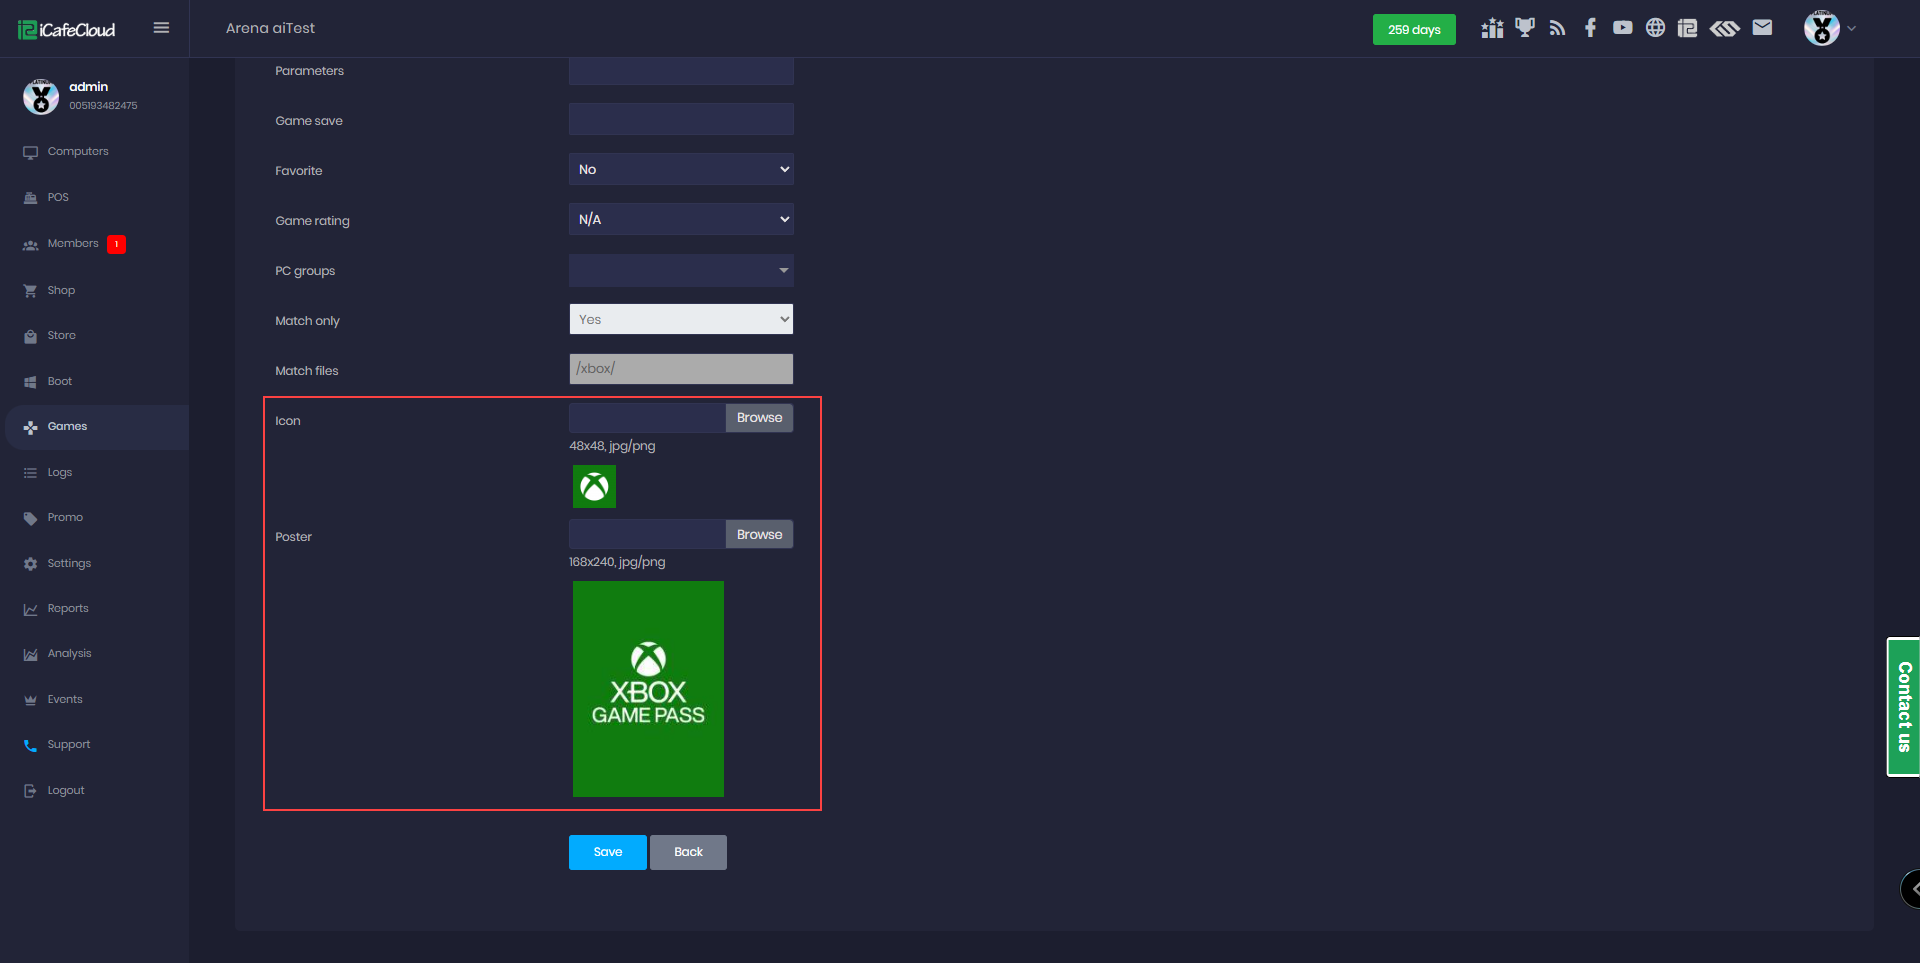Image resolution: width=1920 pixels, height=963 pixels.
Task: Expand the Game rating dropdown
Action: pos(681,219)
